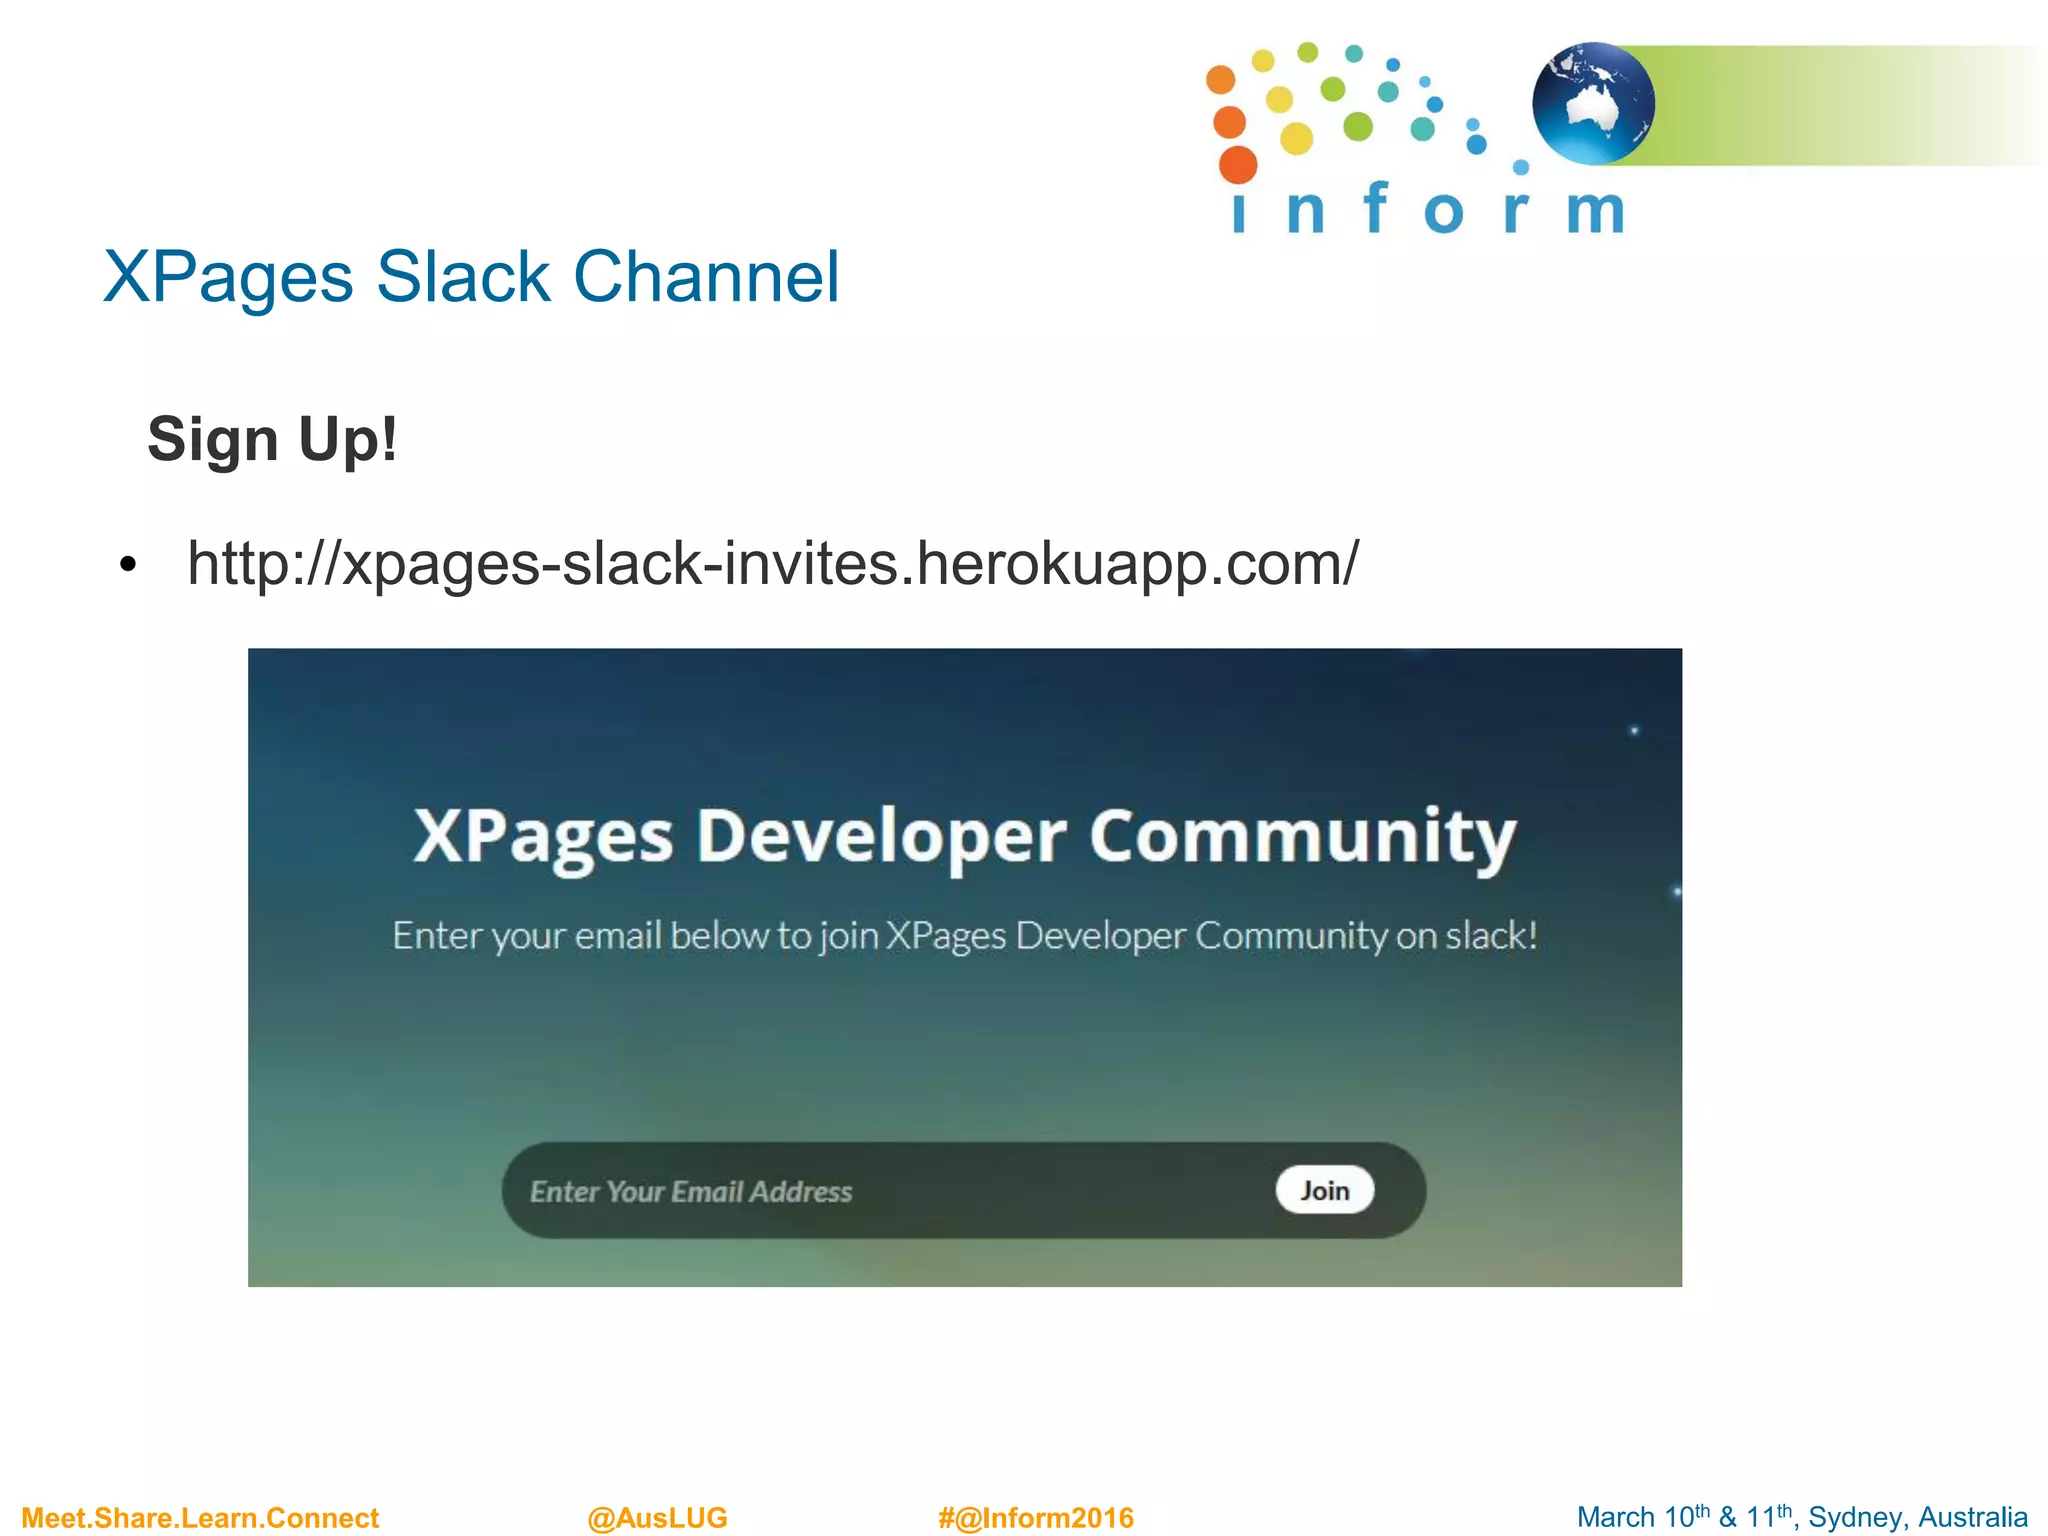Screen dimensions: 2048x1536
Task: Select the XPages Slack Channel title
Action: point(472,277)
